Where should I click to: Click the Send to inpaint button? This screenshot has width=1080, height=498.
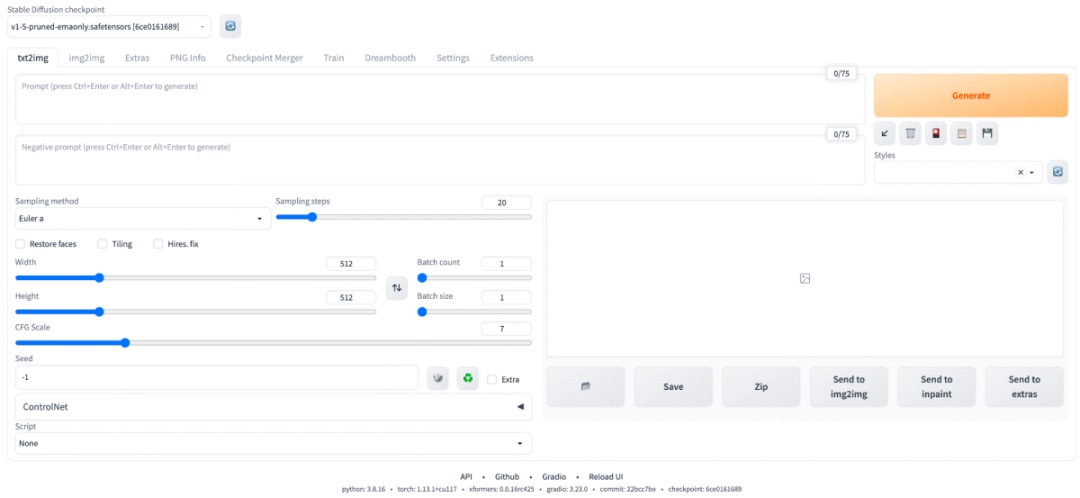coord(936,386)
